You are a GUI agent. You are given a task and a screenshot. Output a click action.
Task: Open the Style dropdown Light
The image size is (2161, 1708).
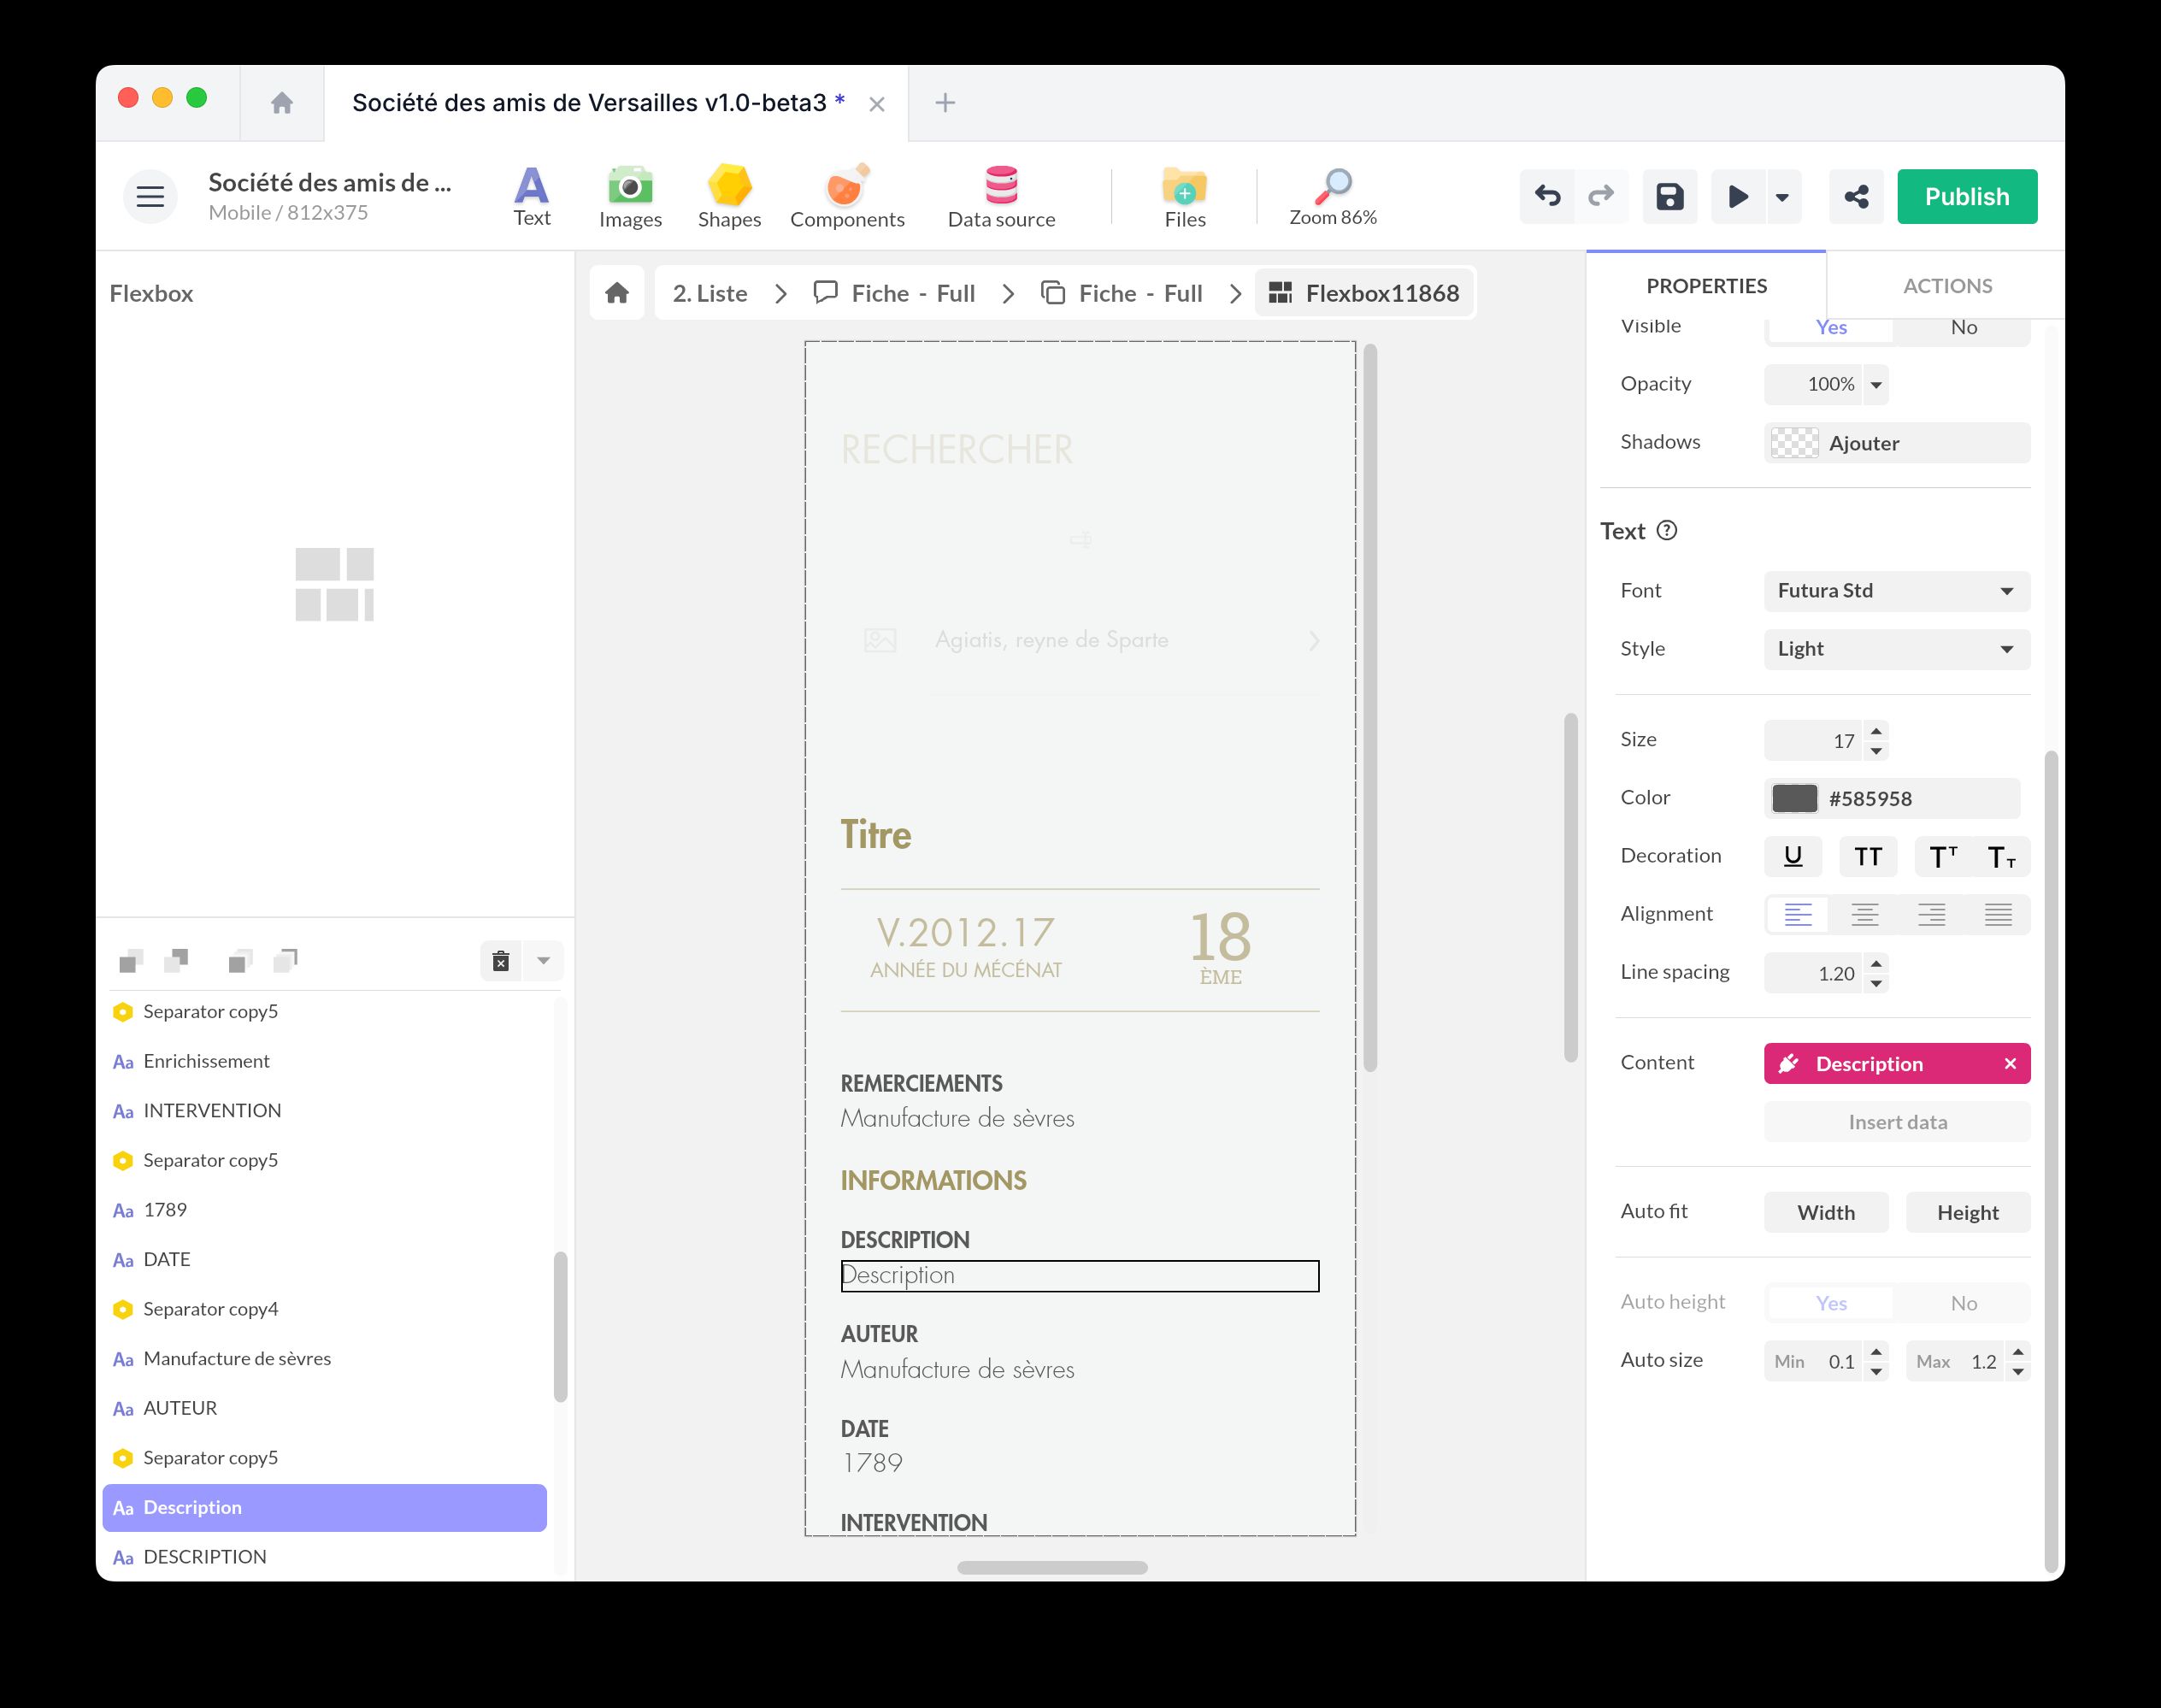[1896, 649]
